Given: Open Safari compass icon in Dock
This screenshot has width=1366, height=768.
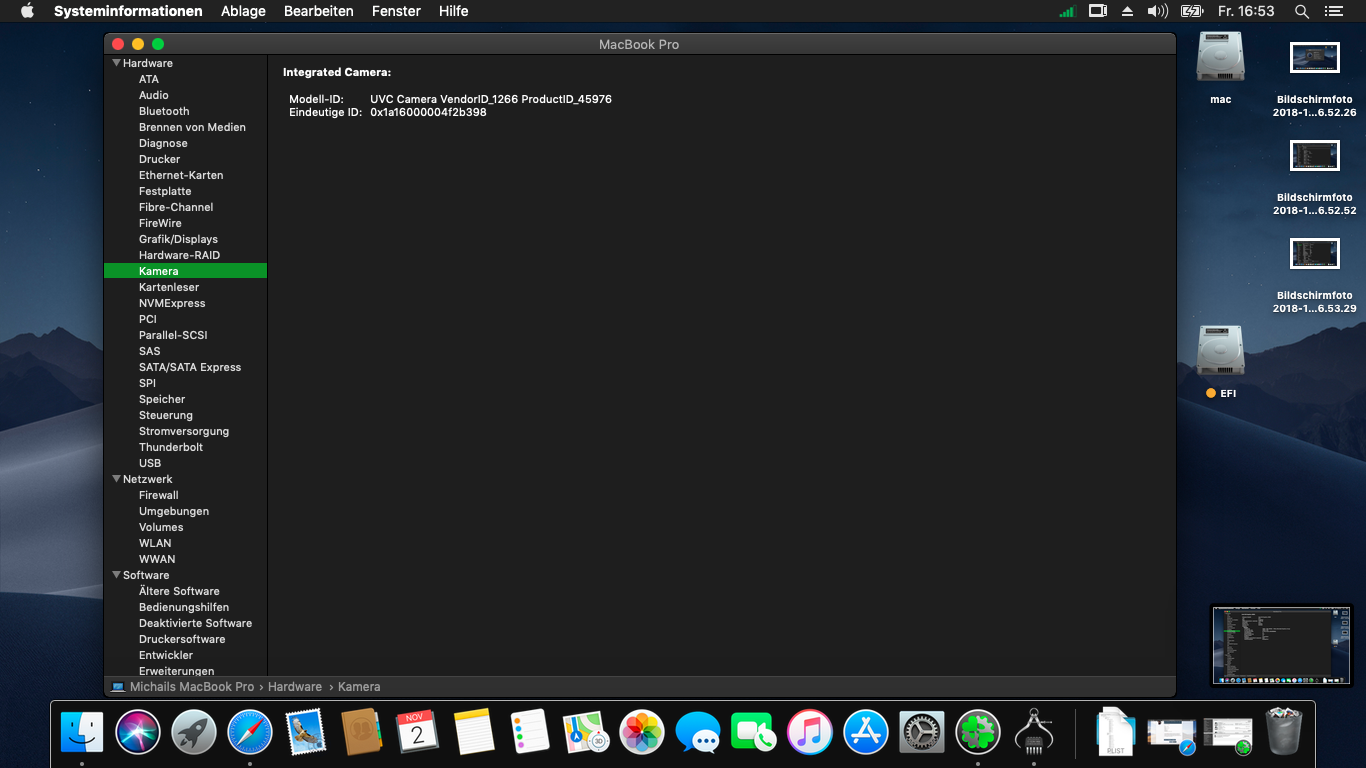Looking at the screenshot, I should point(250,732).
